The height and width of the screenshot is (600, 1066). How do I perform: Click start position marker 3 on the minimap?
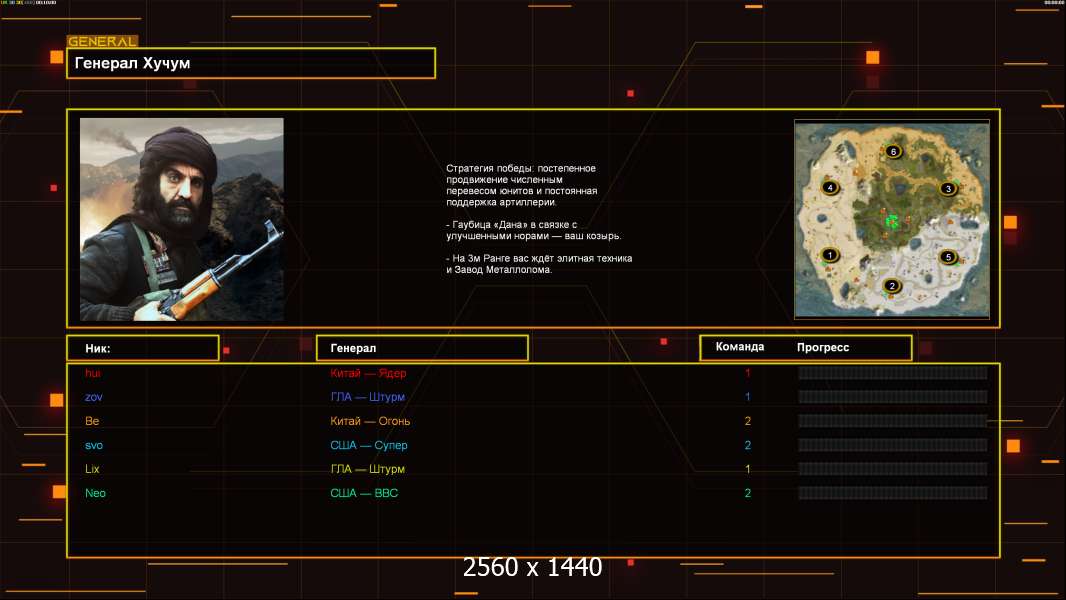point(948,188)
